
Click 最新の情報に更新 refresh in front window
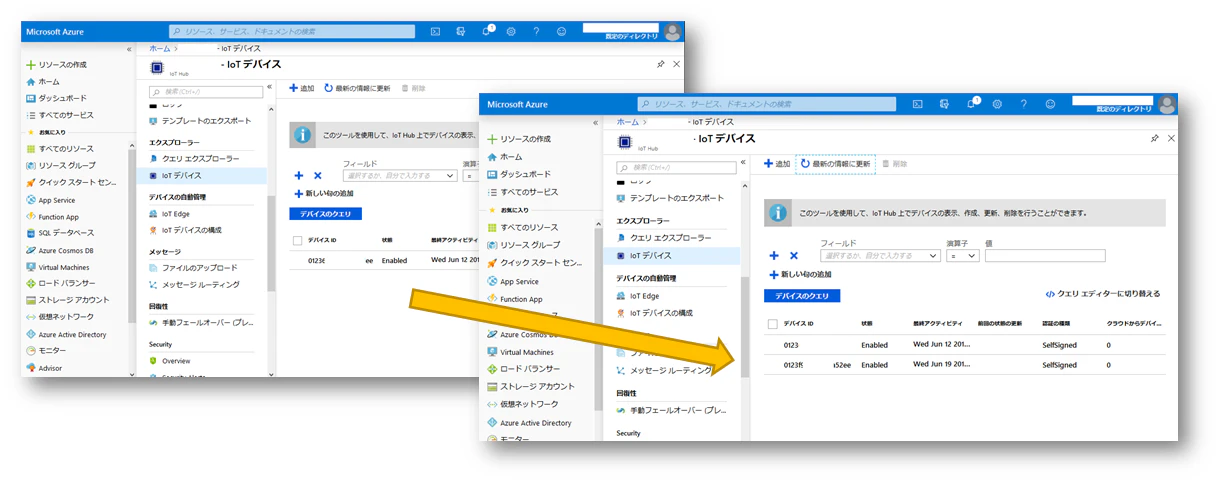click(835, 163)
